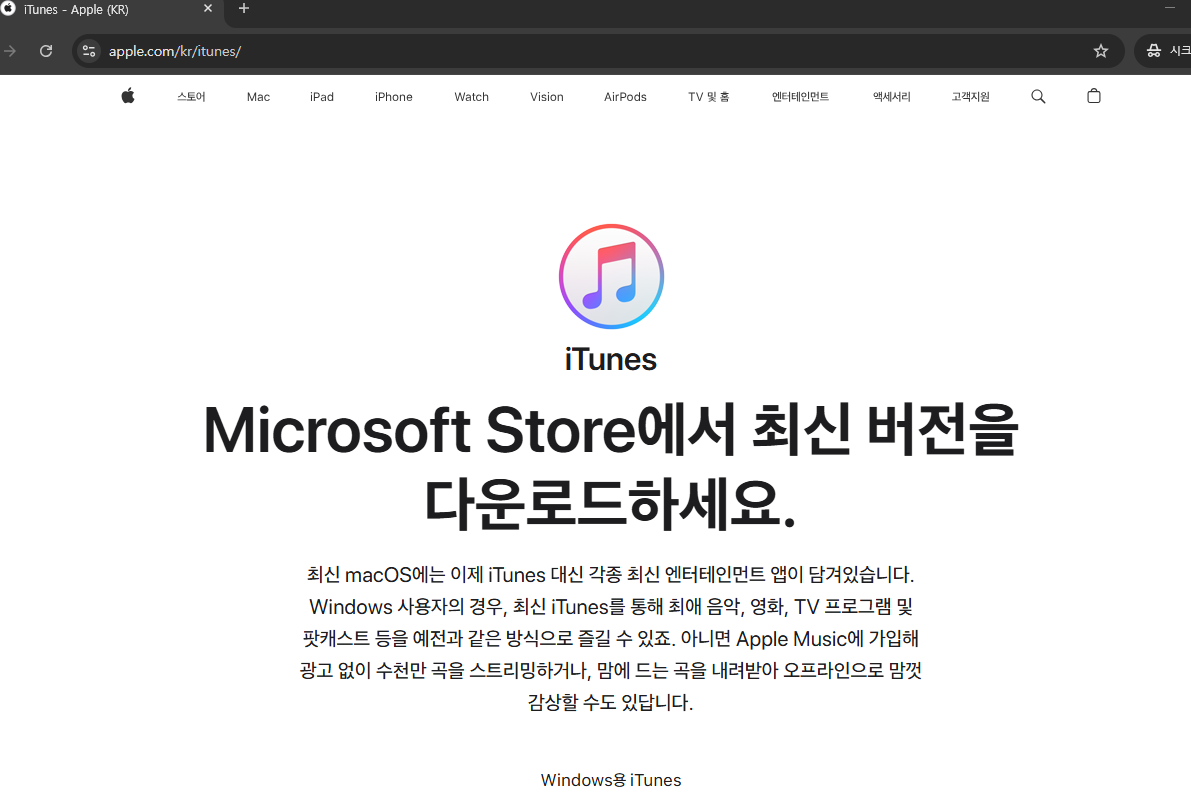The height and width of the screenshot is (801, 1191).
Task: Open the AirPods navigation item
Action: click(625, 96)
